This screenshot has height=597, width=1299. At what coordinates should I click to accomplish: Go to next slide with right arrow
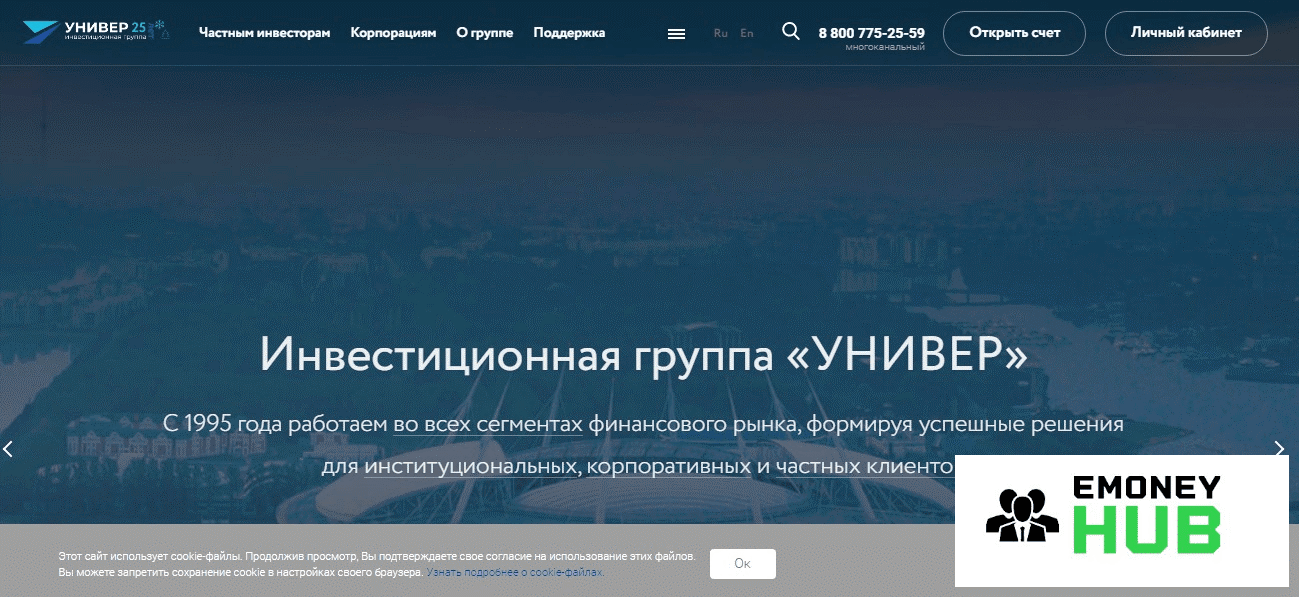click(1279, 449)
